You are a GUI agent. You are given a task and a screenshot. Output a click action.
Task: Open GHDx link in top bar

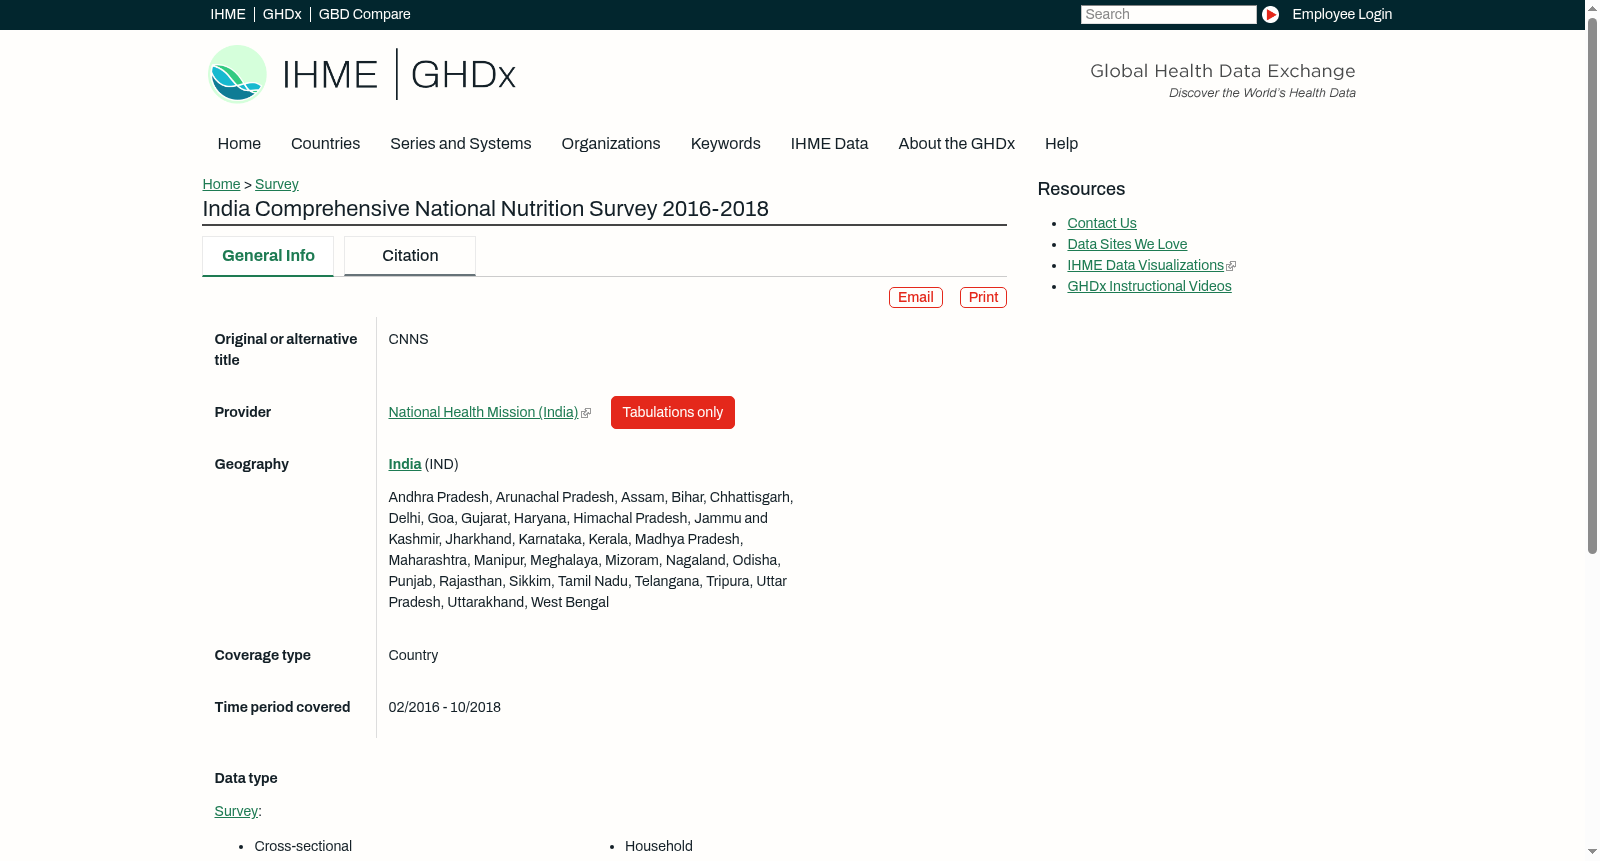(x=282, y=14)
